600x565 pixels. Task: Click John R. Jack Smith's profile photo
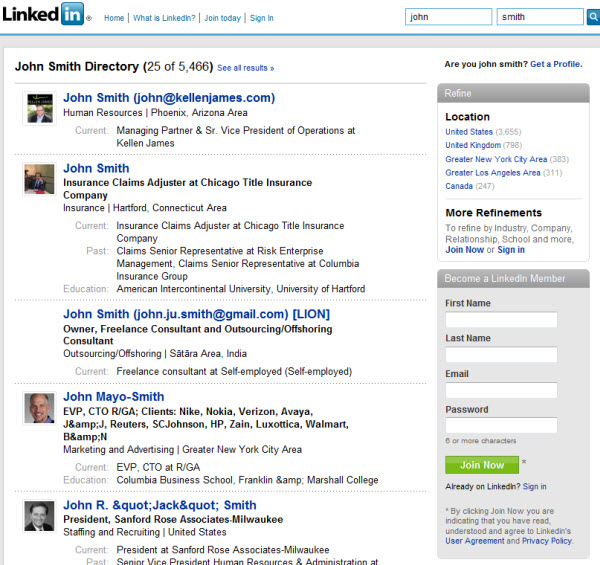tap(40, 516)
